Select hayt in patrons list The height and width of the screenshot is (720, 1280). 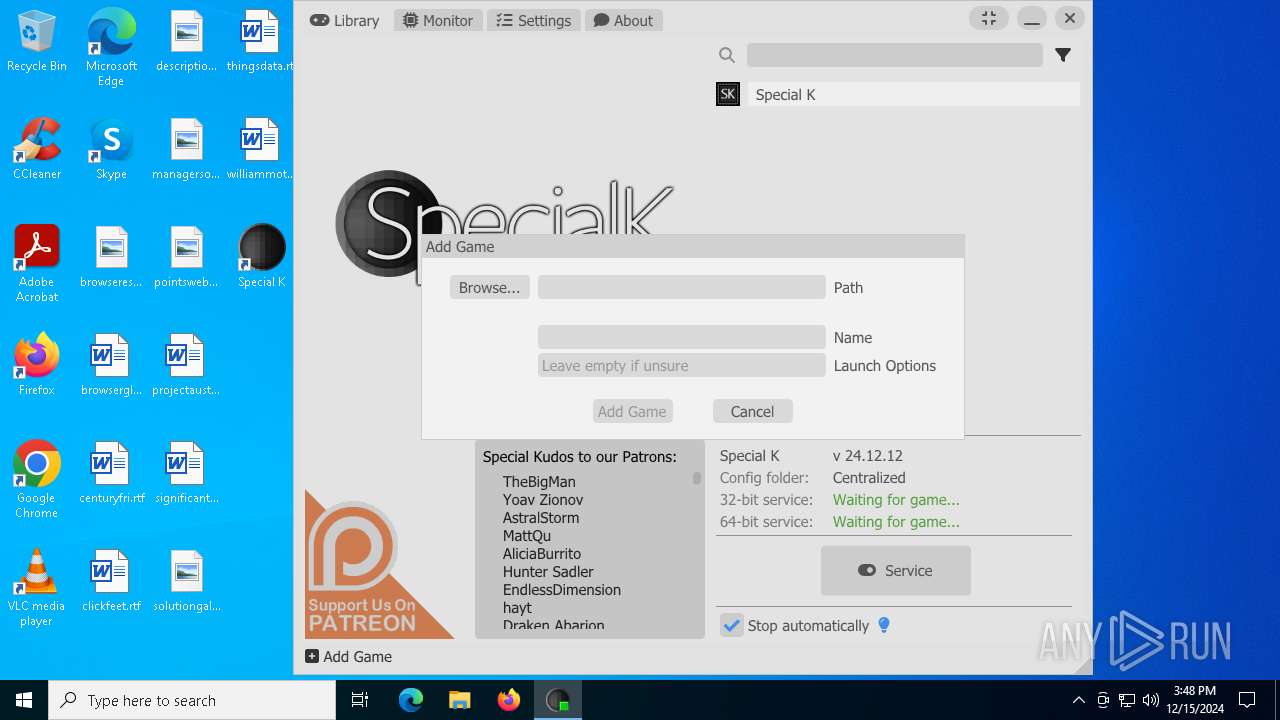tap(517, 608)
